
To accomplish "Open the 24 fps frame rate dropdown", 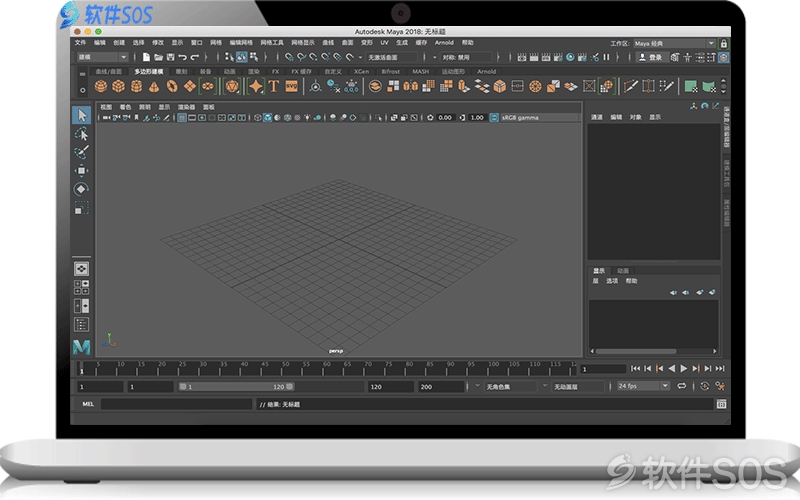I will tap(643, 386).
